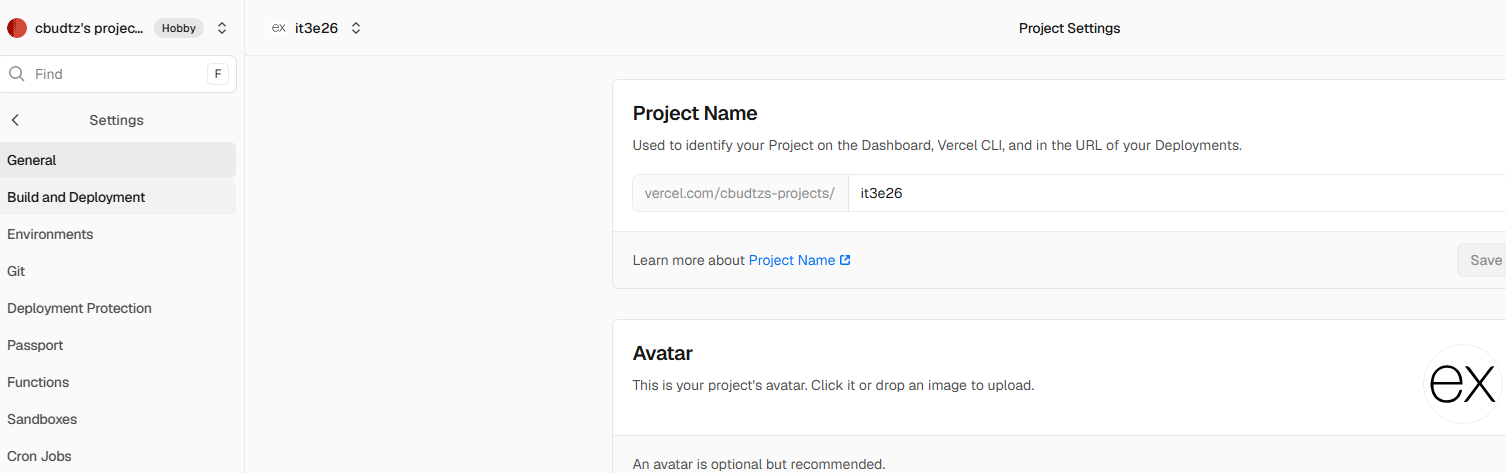This screenshot has height=473, width=1506.
Task: Open the team switcher chevrons
Action: click(222, 28)
